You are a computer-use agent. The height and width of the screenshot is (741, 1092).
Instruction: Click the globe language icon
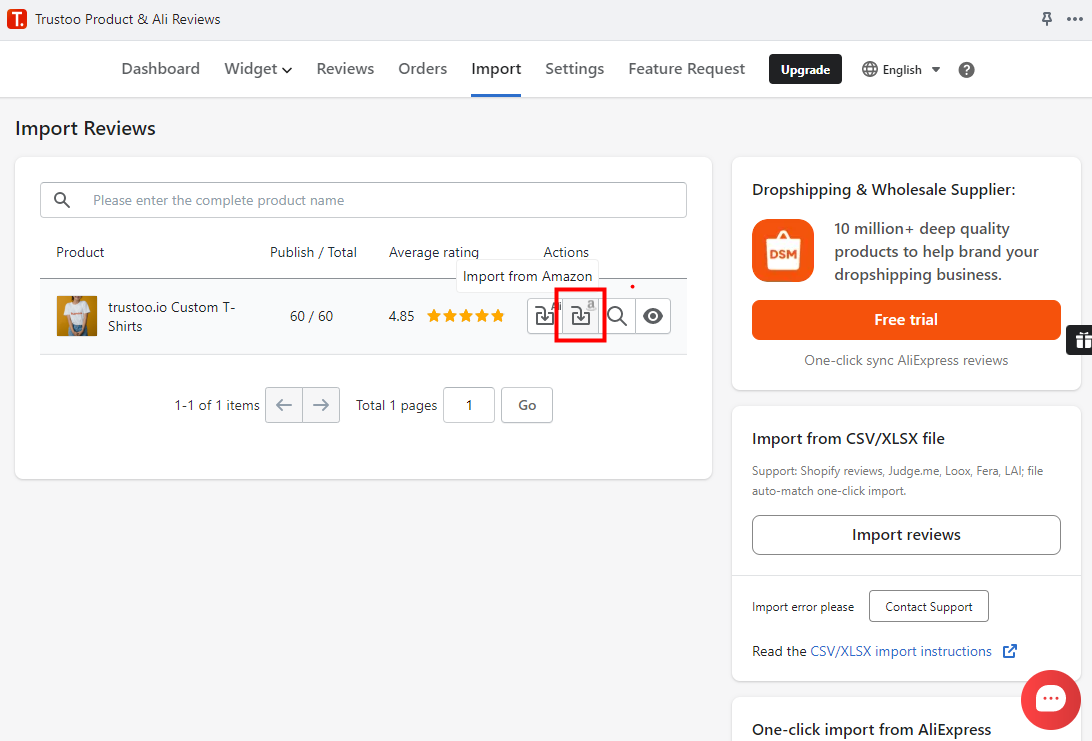coord(870,69)
